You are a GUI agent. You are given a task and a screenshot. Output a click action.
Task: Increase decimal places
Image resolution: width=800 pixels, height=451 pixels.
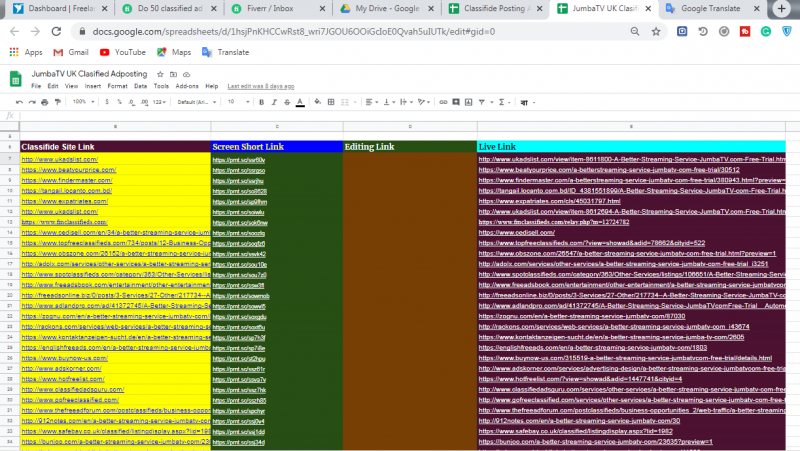(144, 102)
